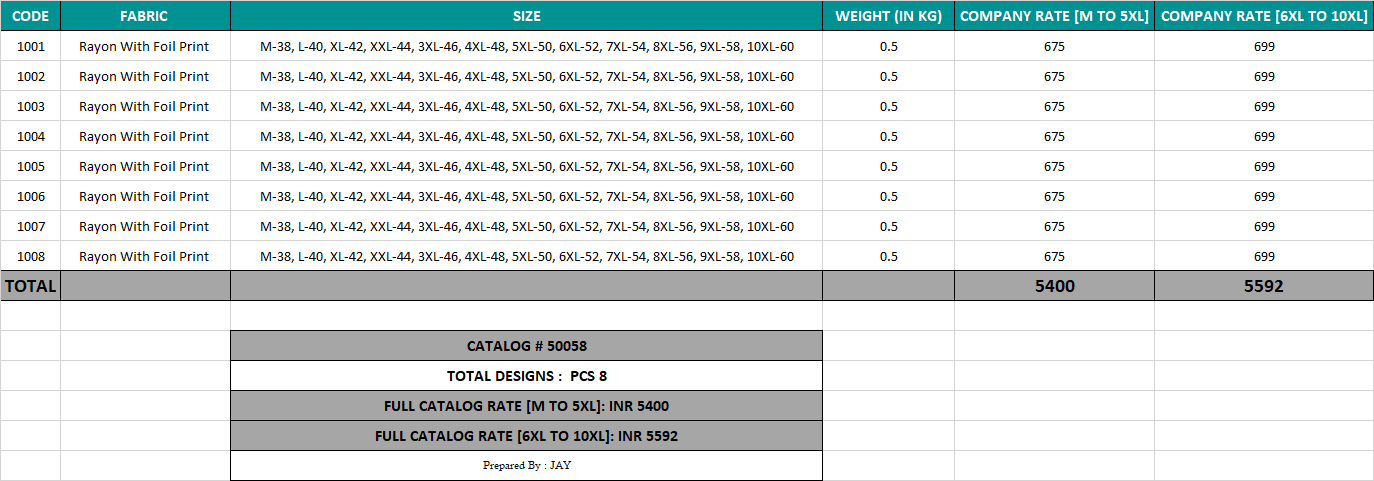Image resolution: width=1374 pixels, height=481 pixels.
Task: Click the fabric cell for code 1003
Action: click(x=144, y=106)
